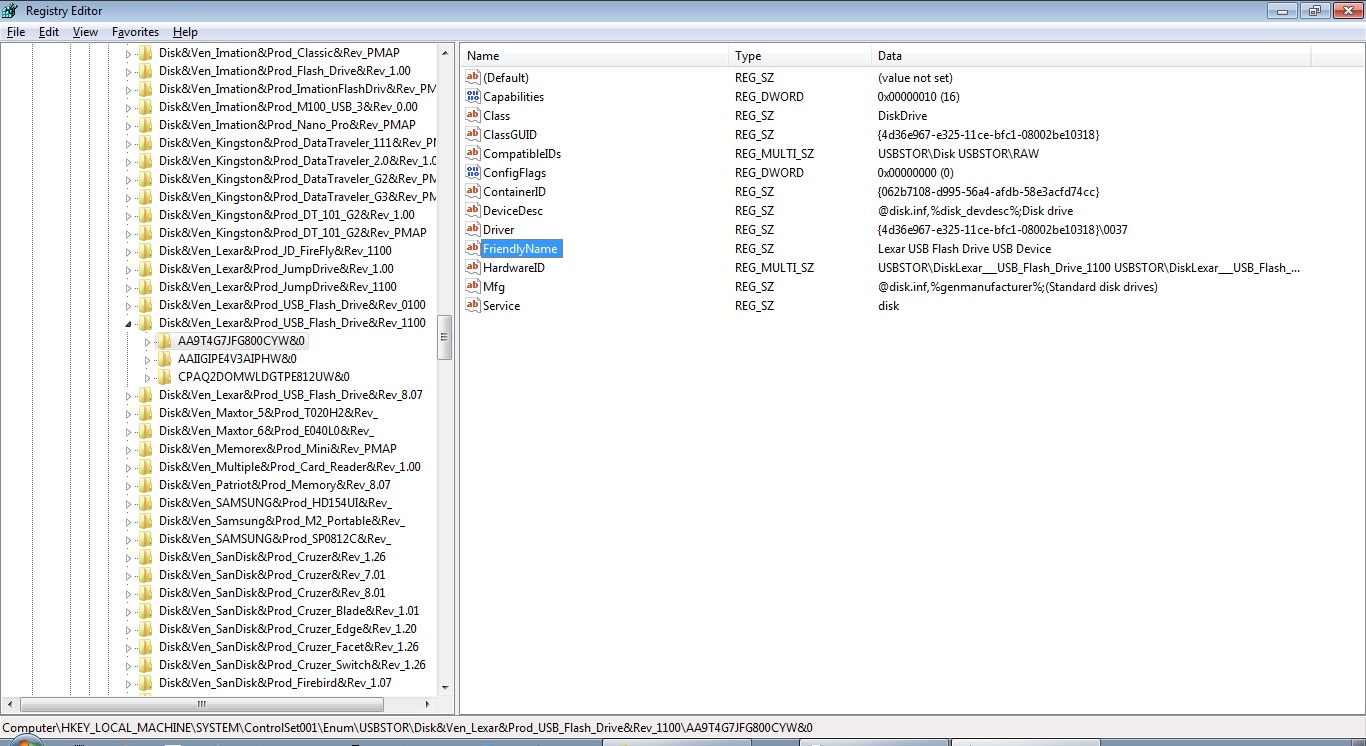Click the folder icon of SAMSUNG HD154UI key
The width and height of the screenshot is (1366, 746).
pos(146,503)
